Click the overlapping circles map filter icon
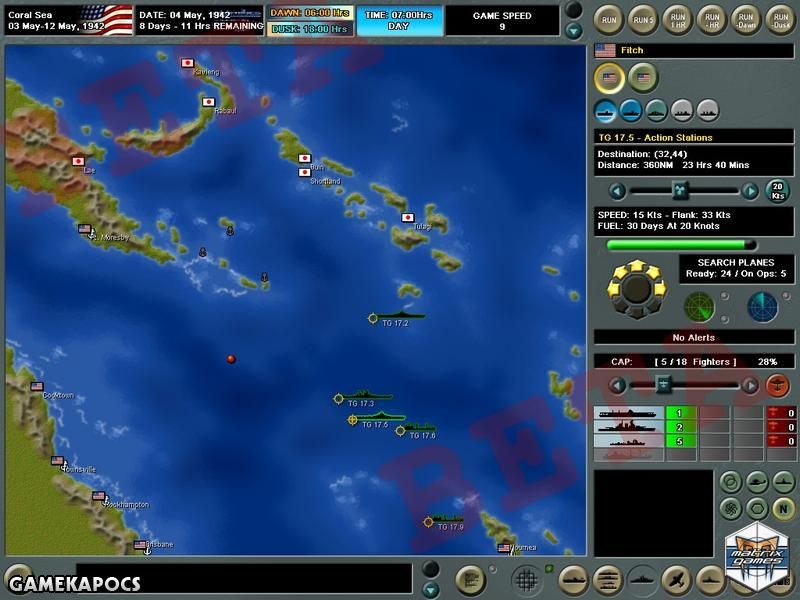 pyautogui.click(x=730, y=482)
